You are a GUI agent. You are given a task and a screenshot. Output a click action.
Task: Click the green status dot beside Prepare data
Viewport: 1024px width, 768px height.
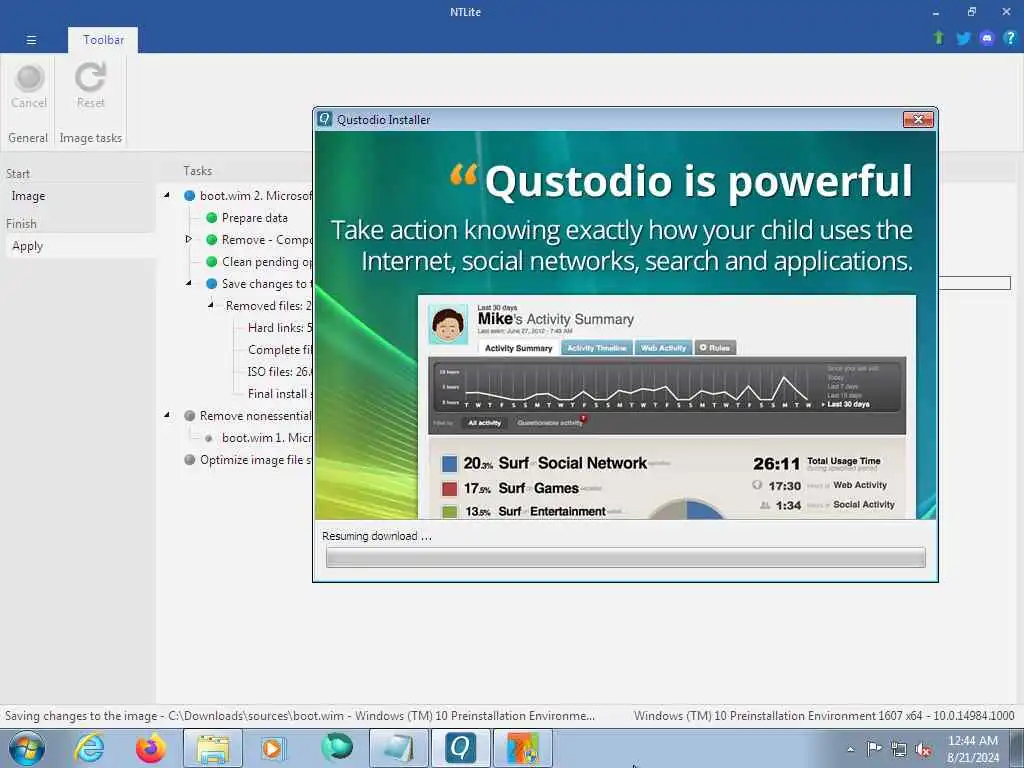(x=212, y=217)
